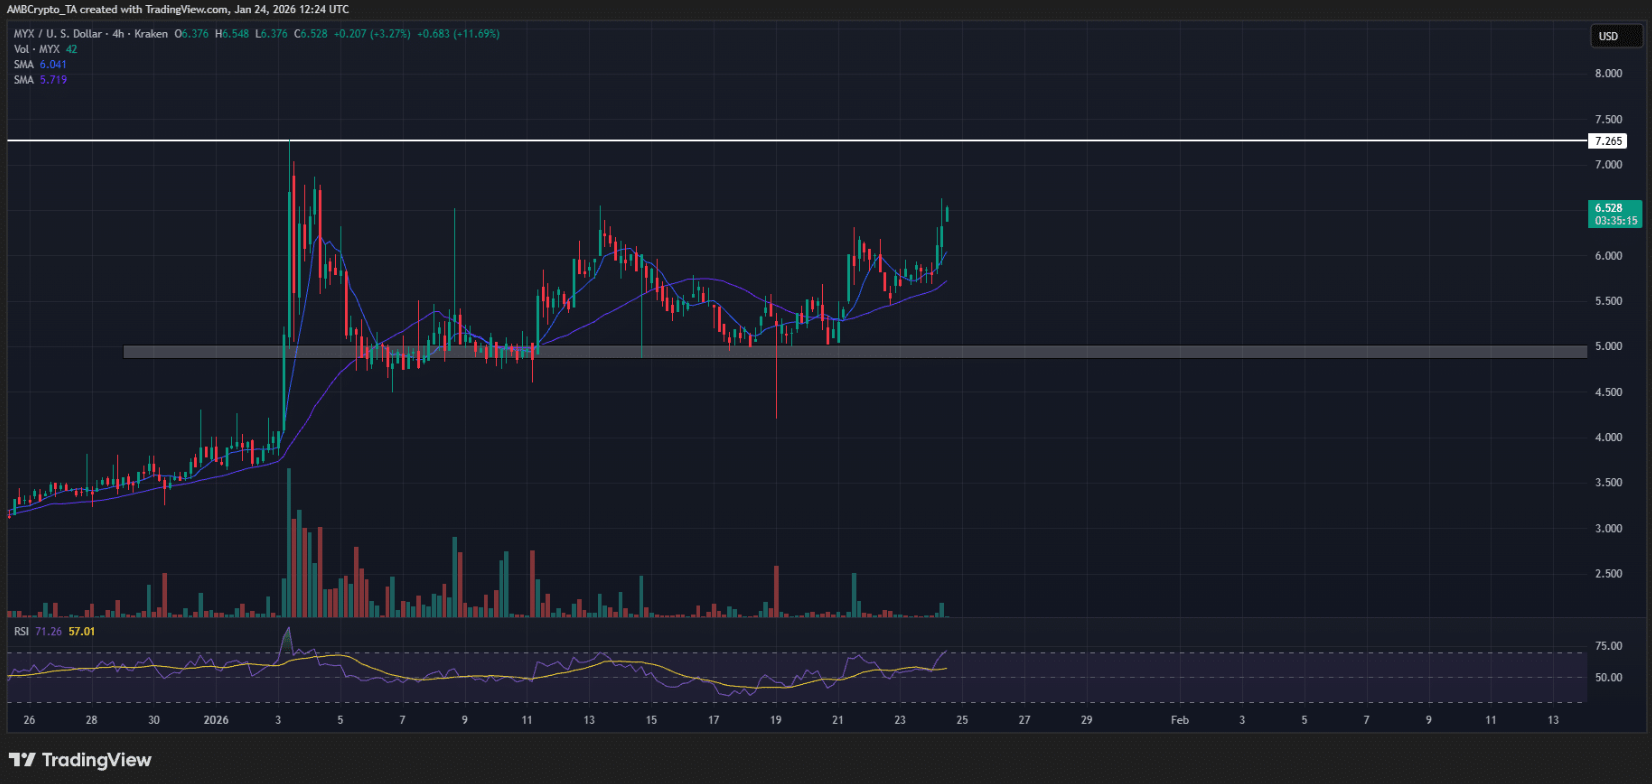1652x784 pixels.
Task: Click the SMA 5.719 indicator legend
Action: (40, 80)
